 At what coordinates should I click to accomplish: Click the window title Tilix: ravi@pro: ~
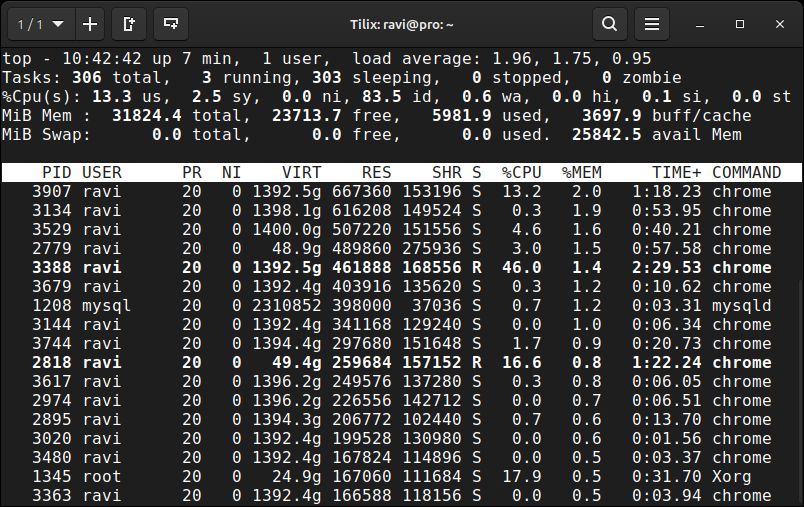(x=401, y=25)
